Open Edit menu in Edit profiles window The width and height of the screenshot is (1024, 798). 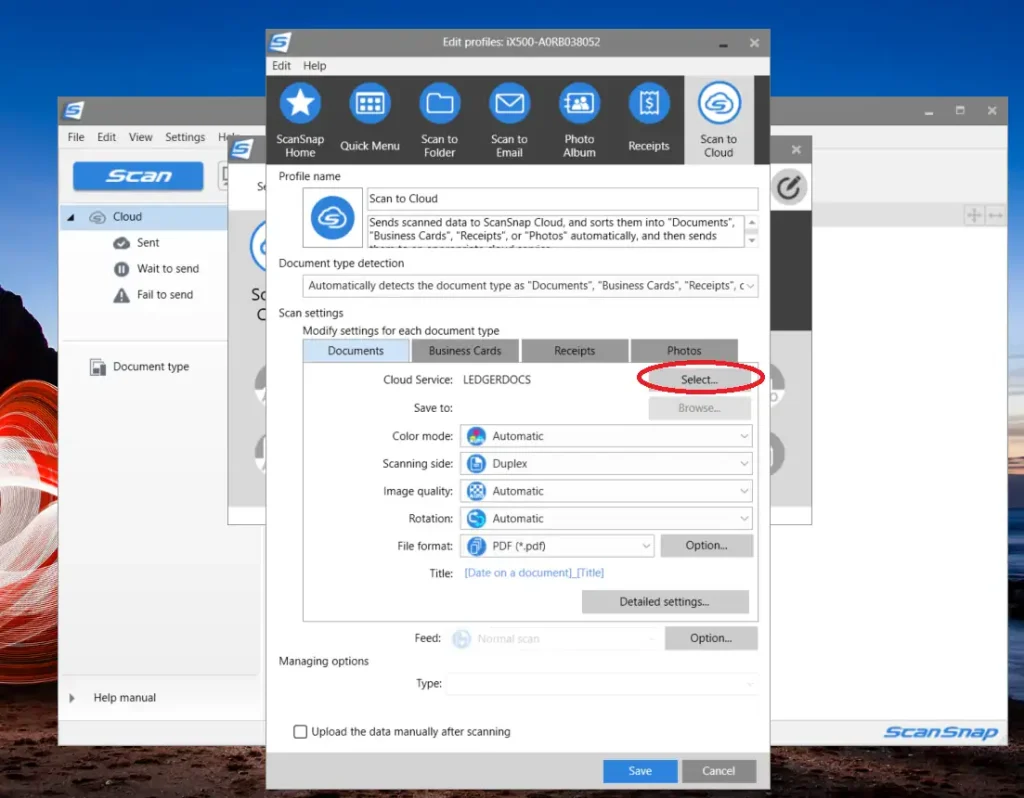[x=281, y=66]
